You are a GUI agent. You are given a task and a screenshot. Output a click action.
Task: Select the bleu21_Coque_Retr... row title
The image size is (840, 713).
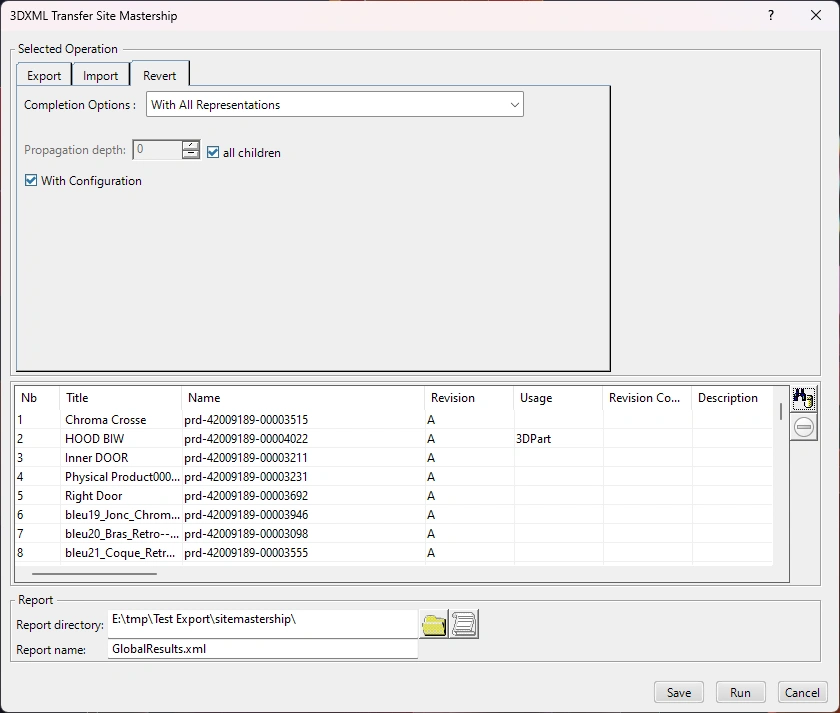click(120, 553)
